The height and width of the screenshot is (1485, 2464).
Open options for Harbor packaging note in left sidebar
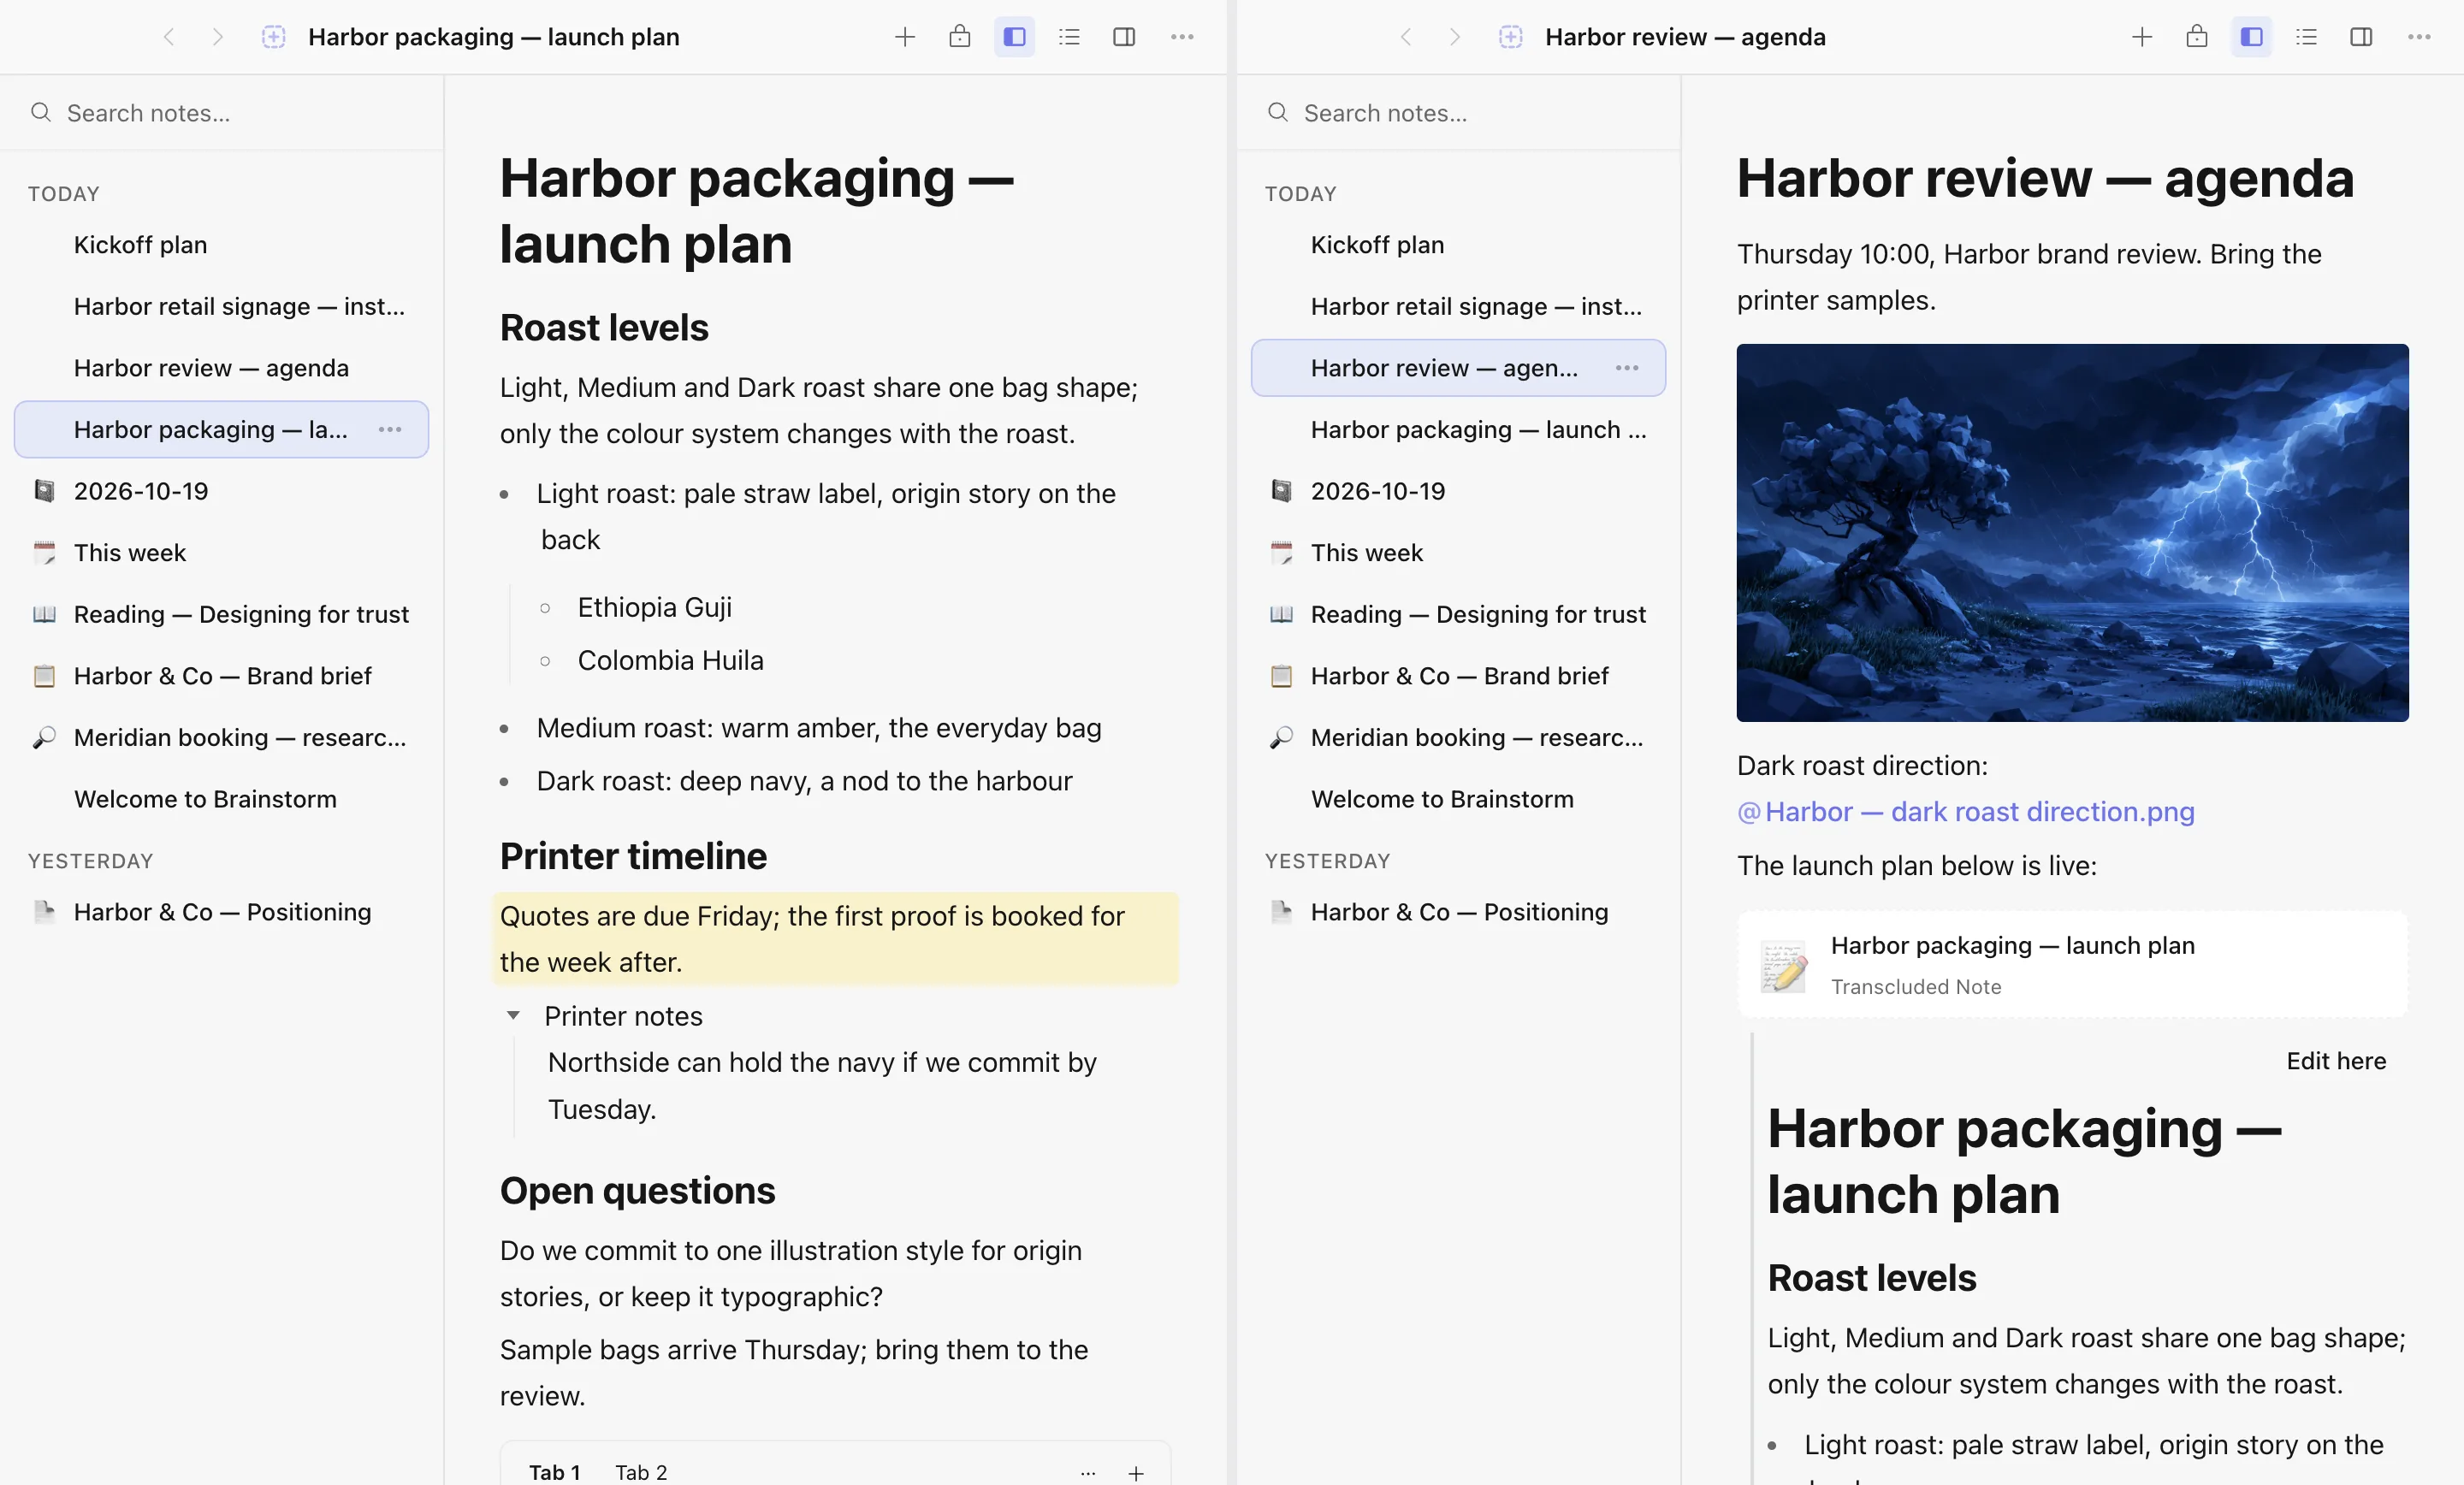click(390, 429)
